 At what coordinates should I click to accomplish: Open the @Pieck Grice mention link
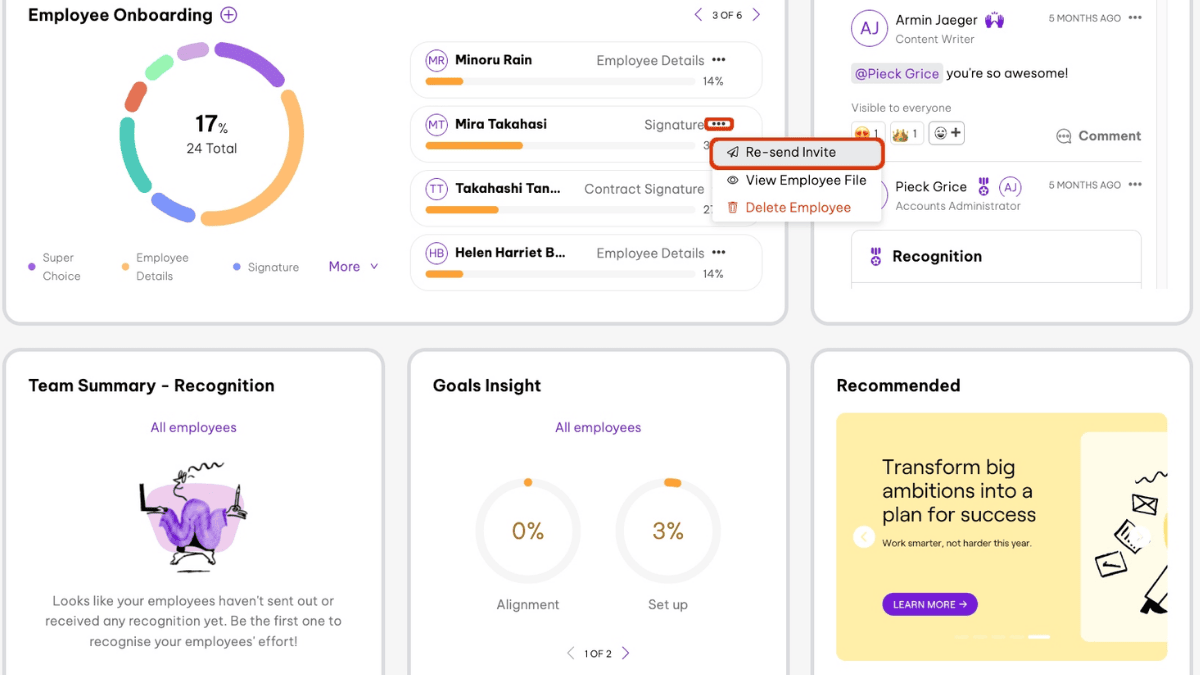coord(896,73)
